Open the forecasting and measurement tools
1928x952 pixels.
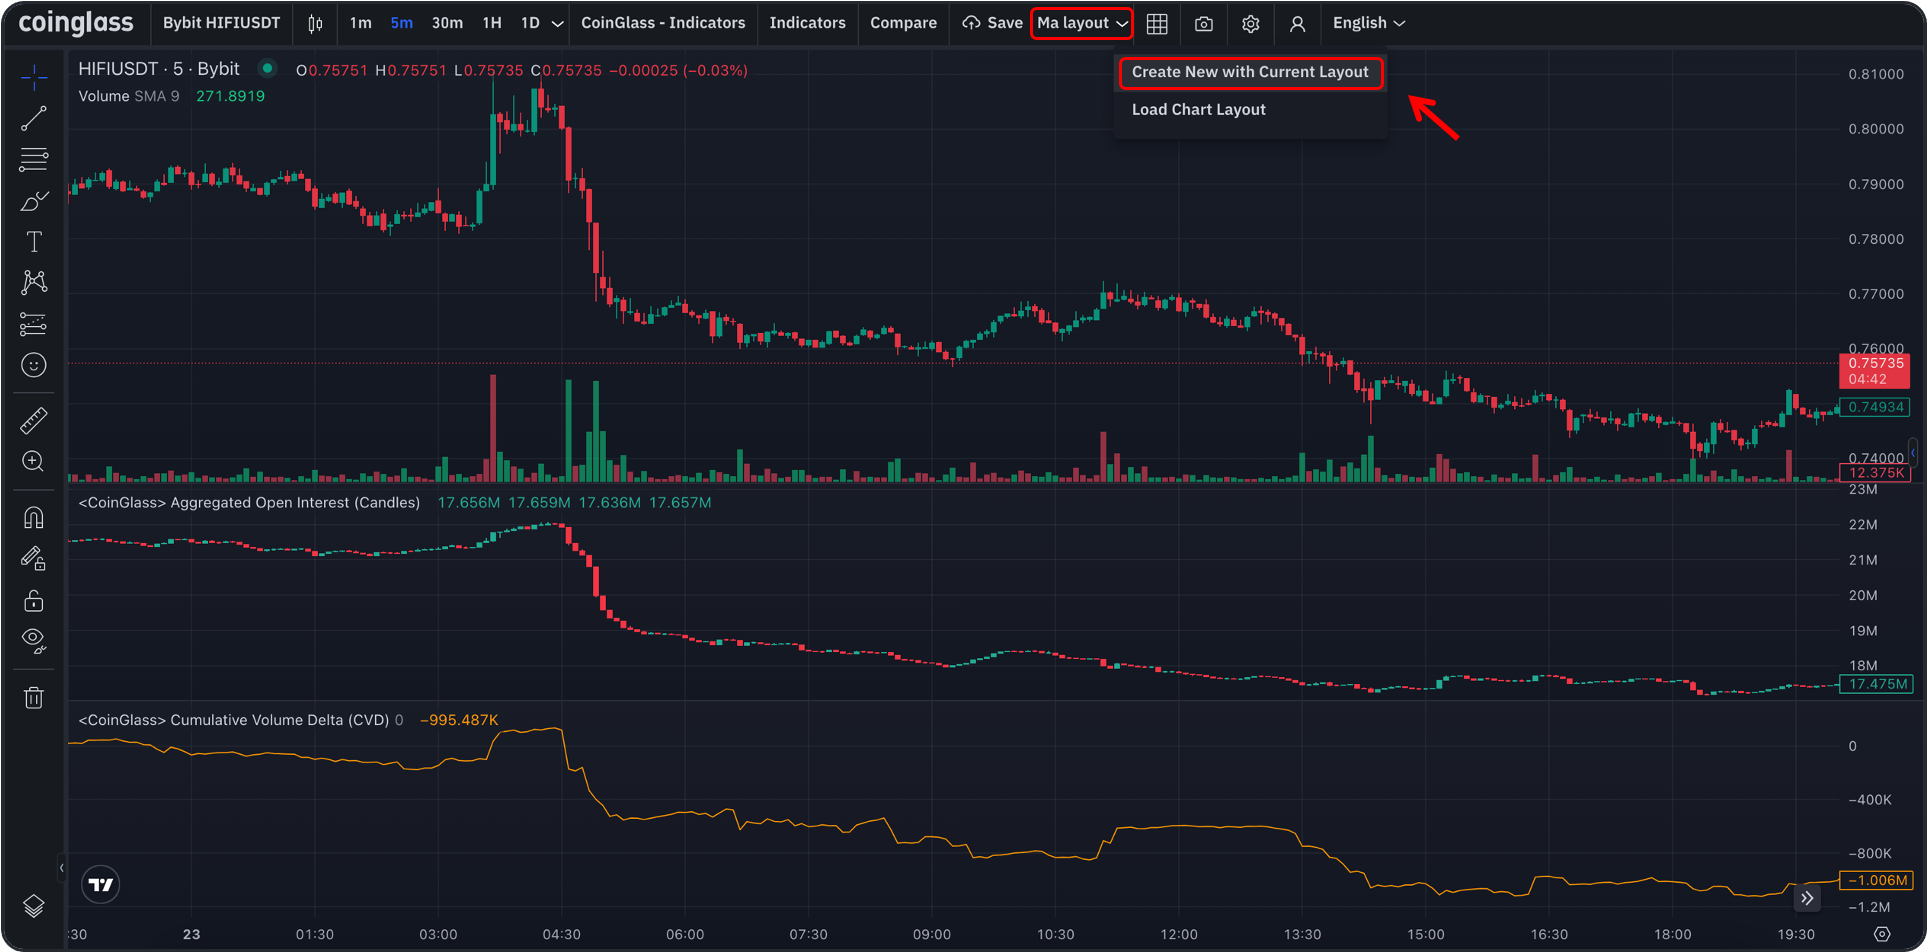[x=34, y=324]
